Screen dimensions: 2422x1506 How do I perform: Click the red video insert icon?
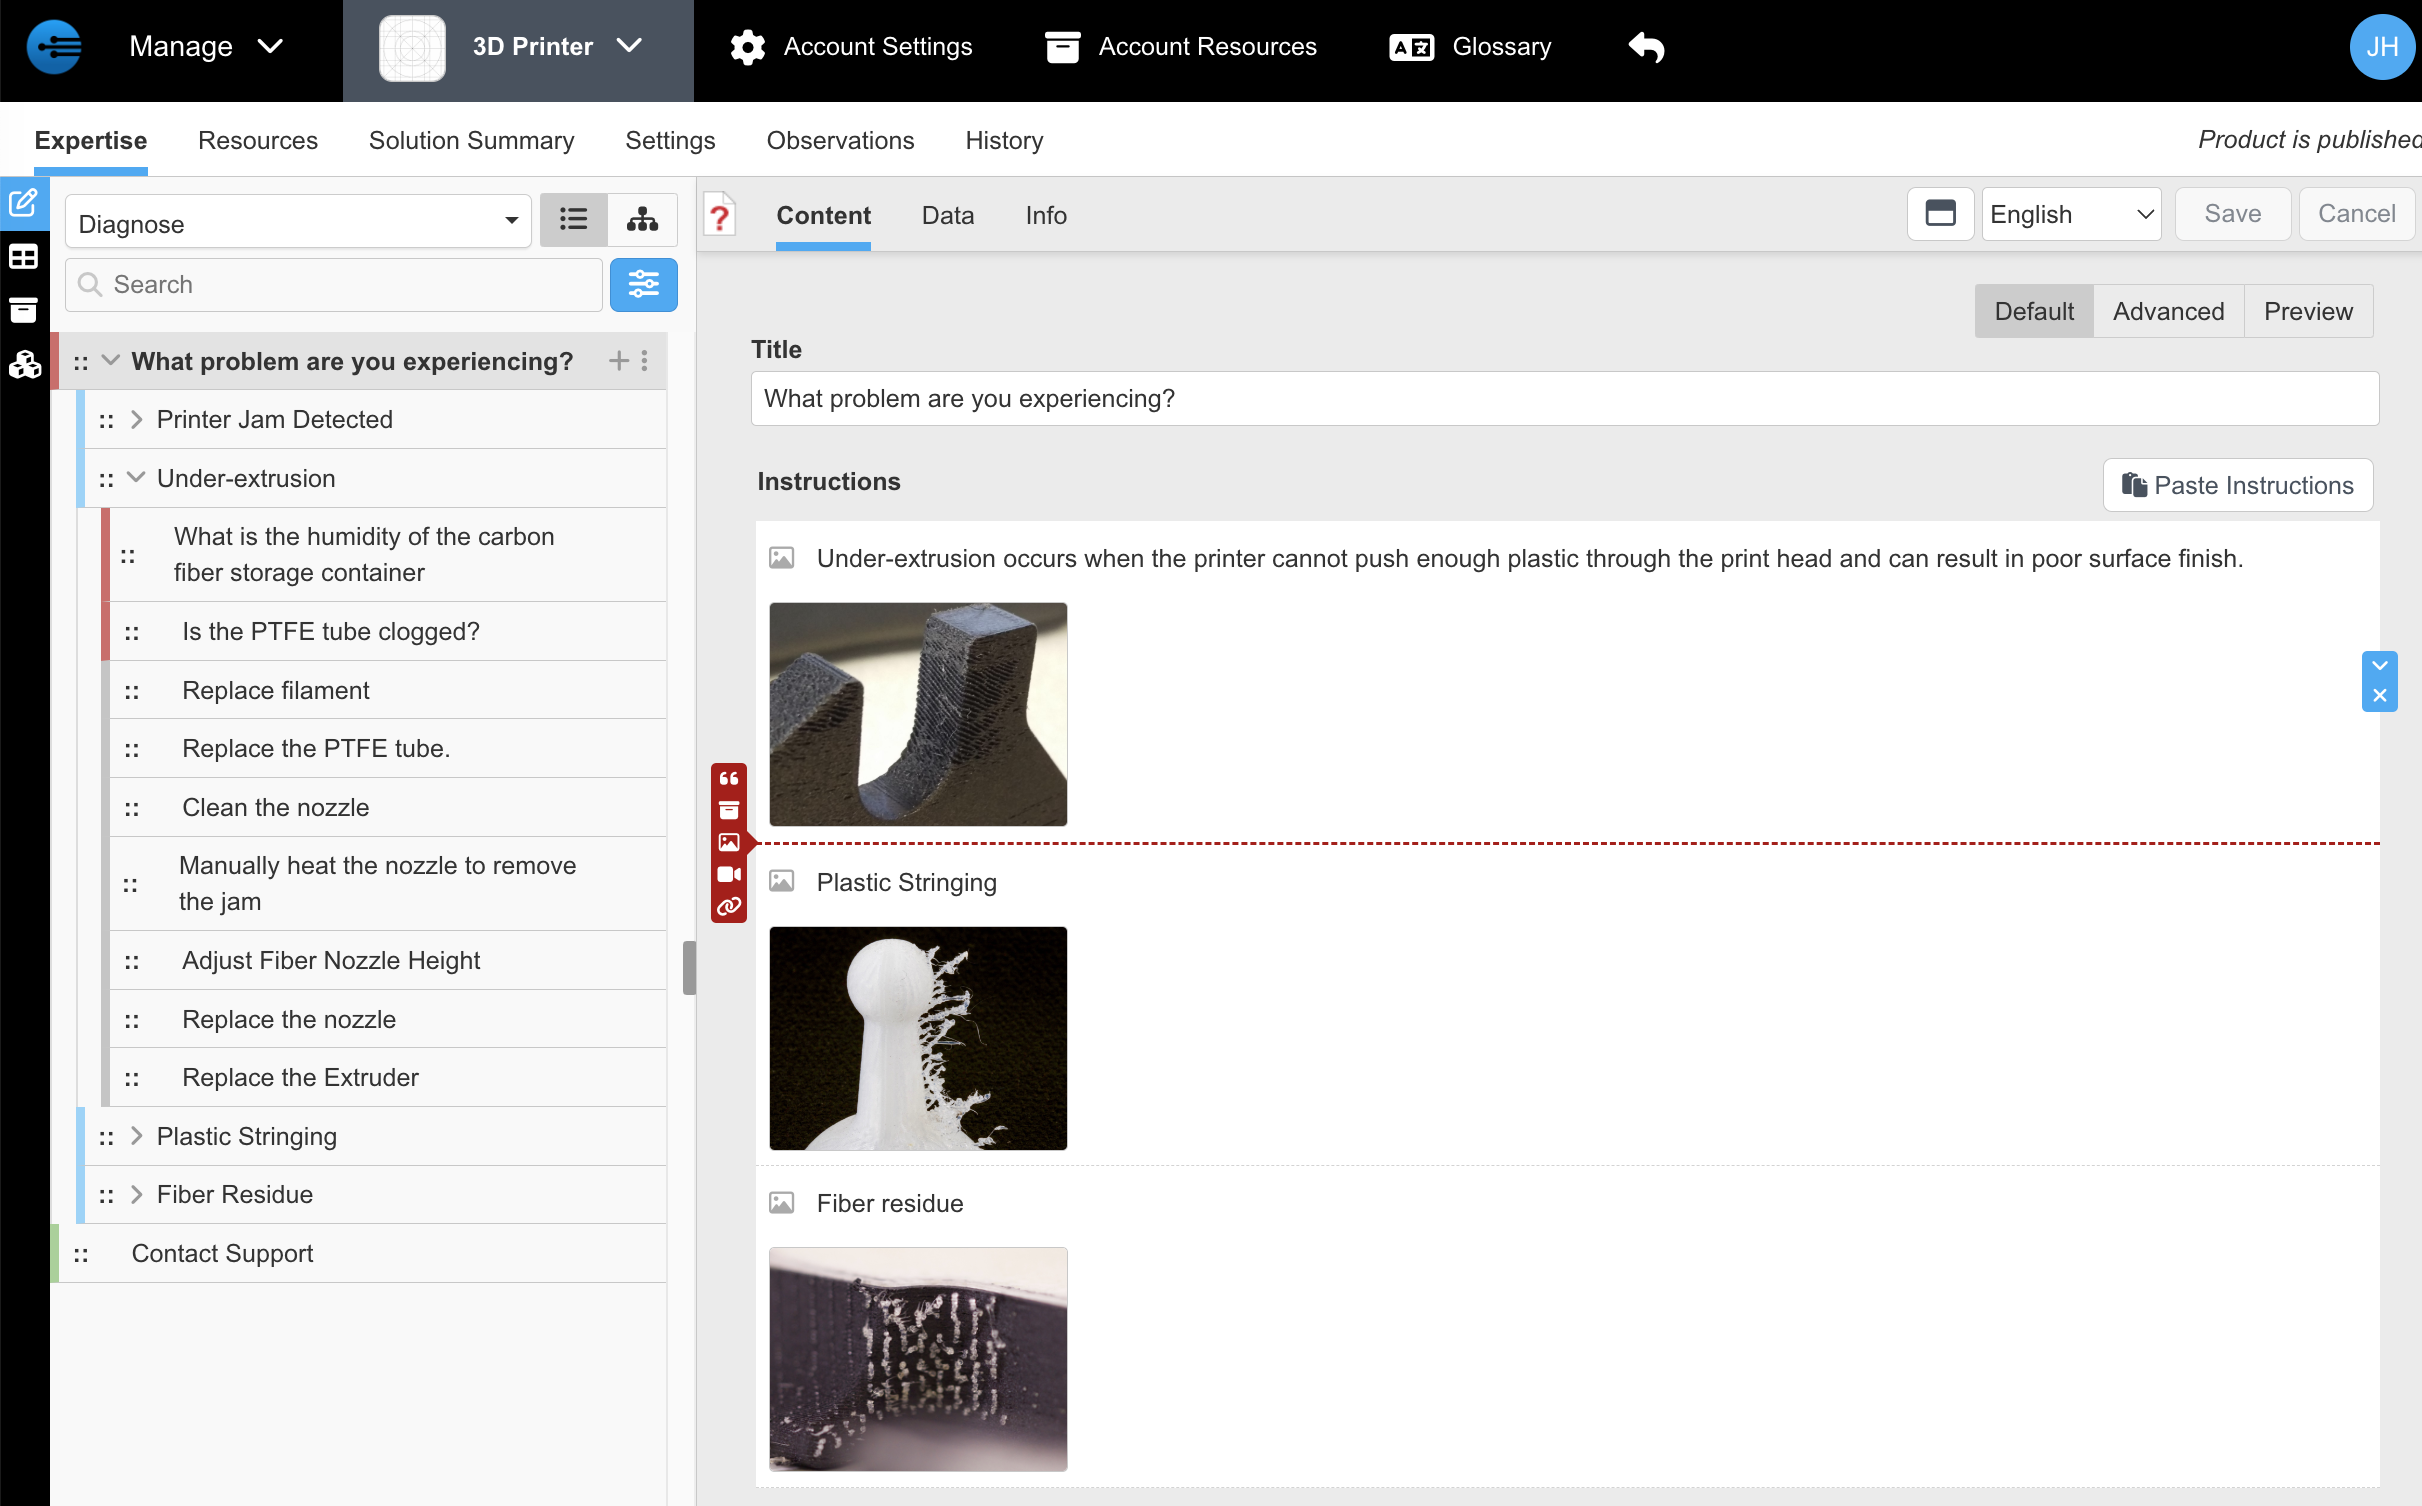click(x=729, y=875)
